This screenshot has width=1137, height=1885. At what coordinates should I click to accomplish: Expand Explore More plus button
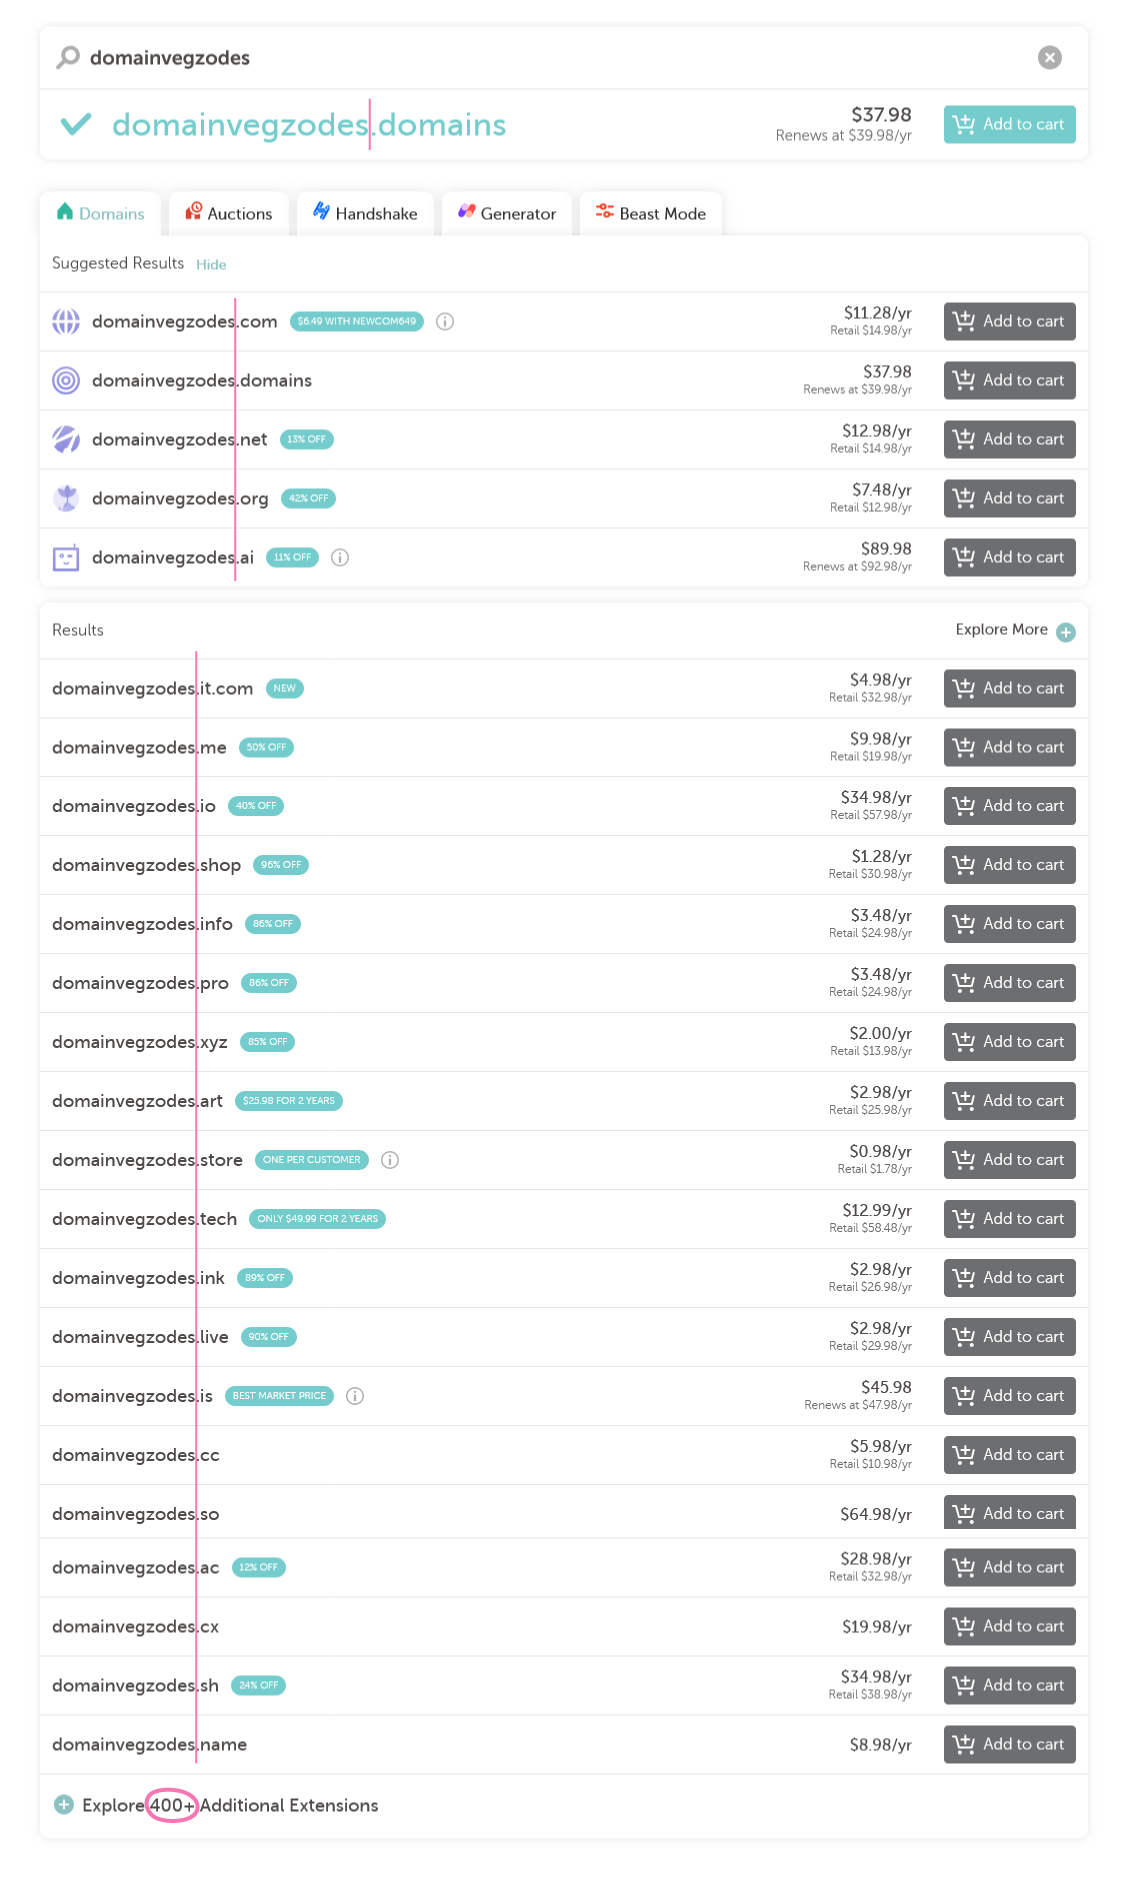tap(1066, 632)
